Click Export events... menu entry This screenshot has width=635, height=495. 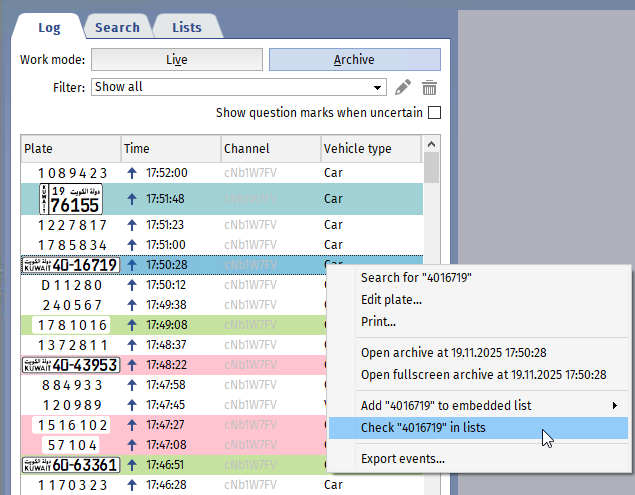tap(403, 459)
